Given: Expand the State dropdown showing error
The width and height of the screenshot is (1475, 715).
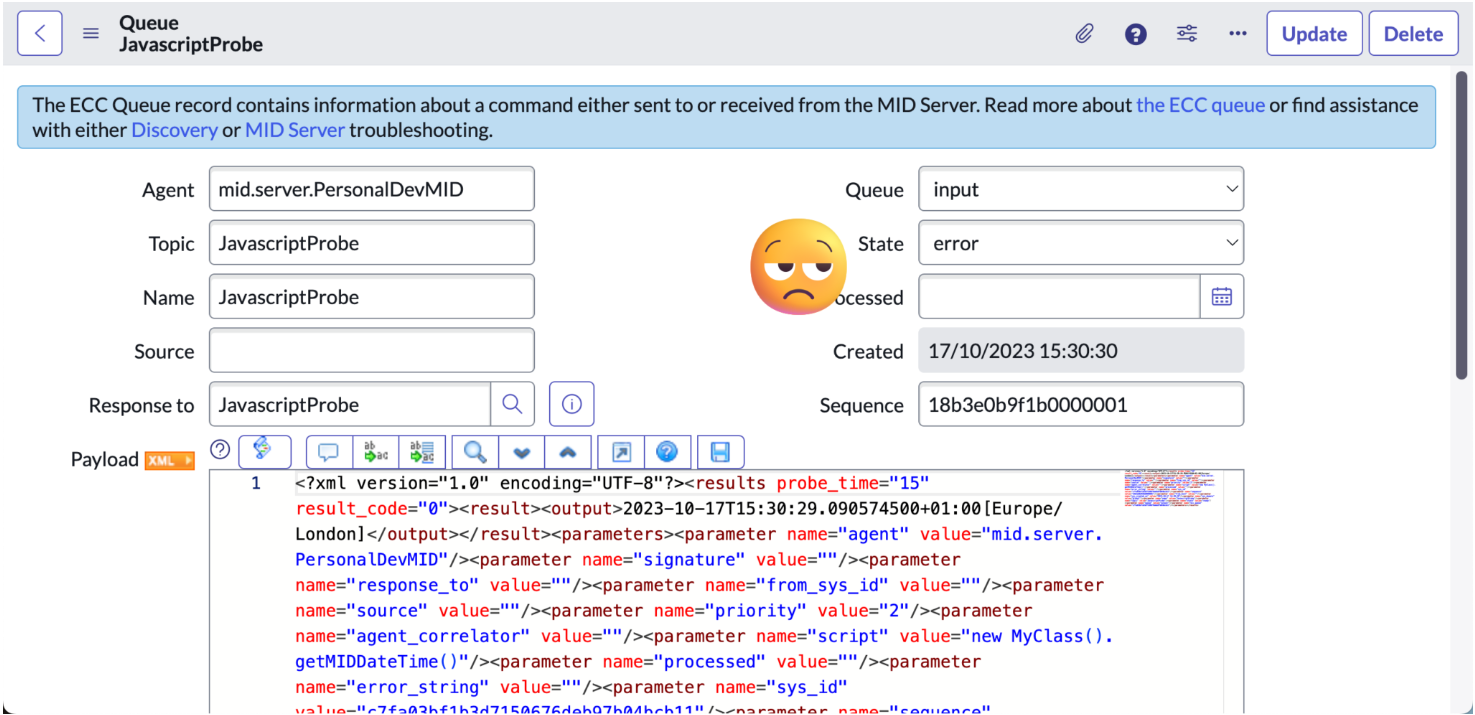Looking at the screenshot, I should pyautogui.click(x=1080, y=244).
